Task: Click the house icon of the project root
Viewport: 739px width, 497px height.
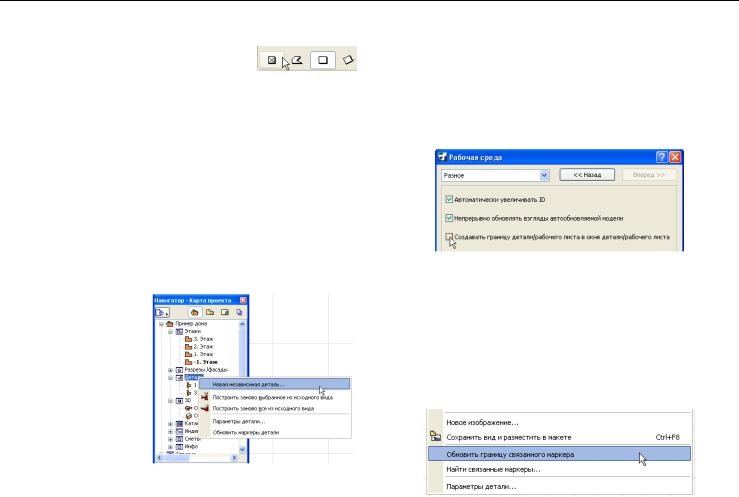Action: pos(170,324)
